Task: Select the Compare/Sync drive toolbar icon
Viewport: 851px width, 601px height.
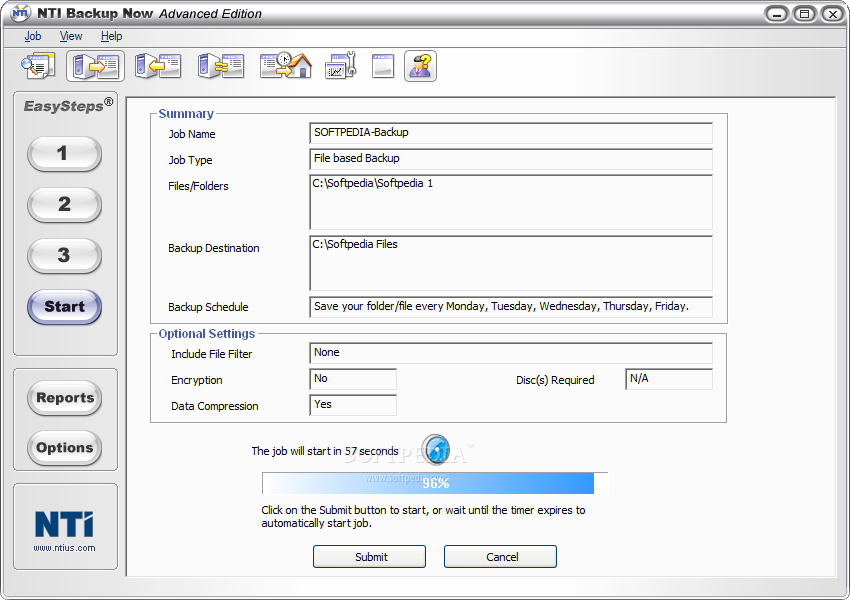Action: 221,66
